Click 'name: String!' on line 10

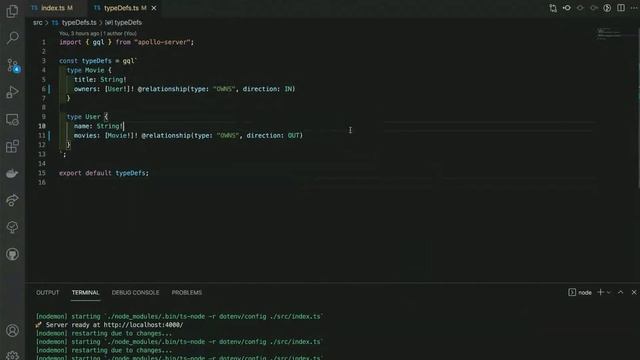point(98,126)
